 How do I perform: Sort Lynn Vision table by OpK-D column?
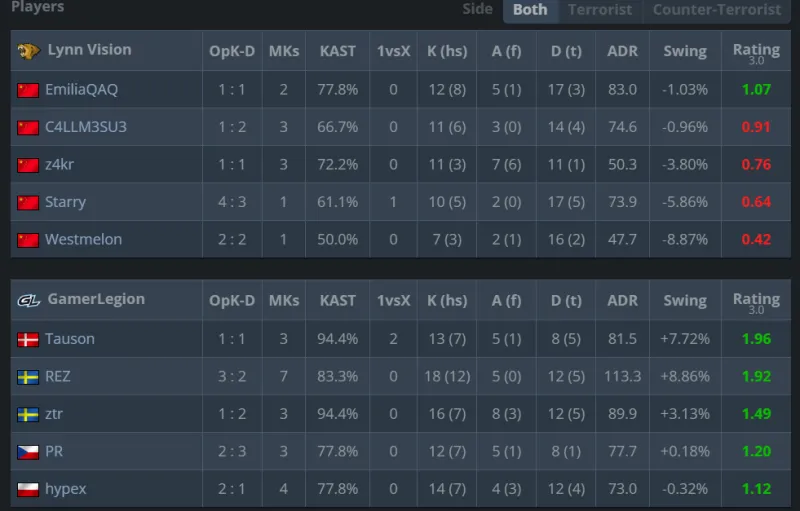pyautogui.click(x=232, y=51)
